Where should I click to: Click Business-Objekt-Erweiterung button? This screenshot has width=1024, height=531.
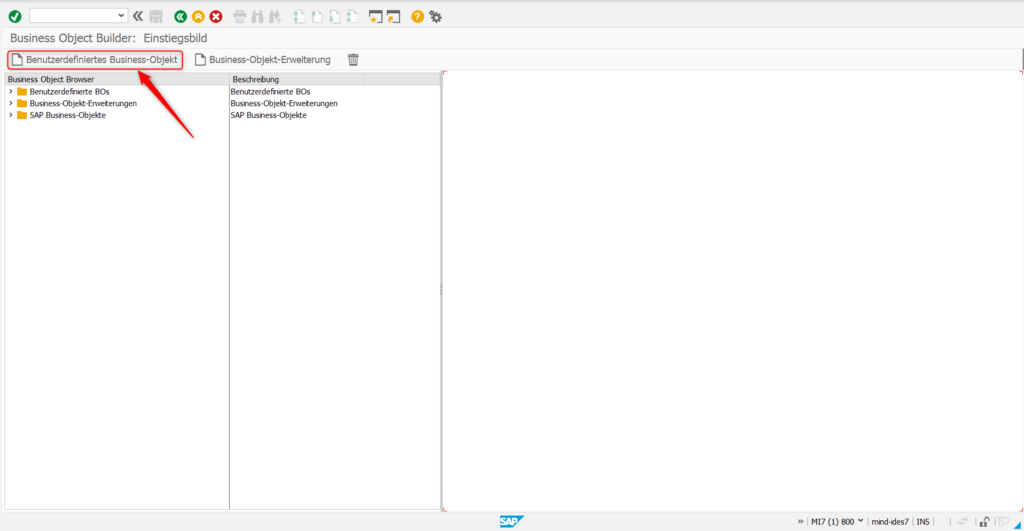pyautogui.click(x=263, y=60)
